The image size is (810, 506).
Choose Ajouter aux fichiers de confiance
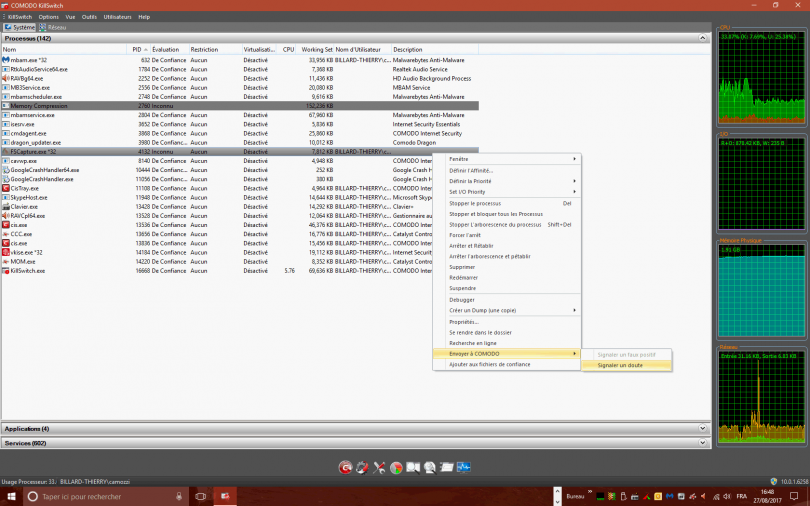[507, 365]
